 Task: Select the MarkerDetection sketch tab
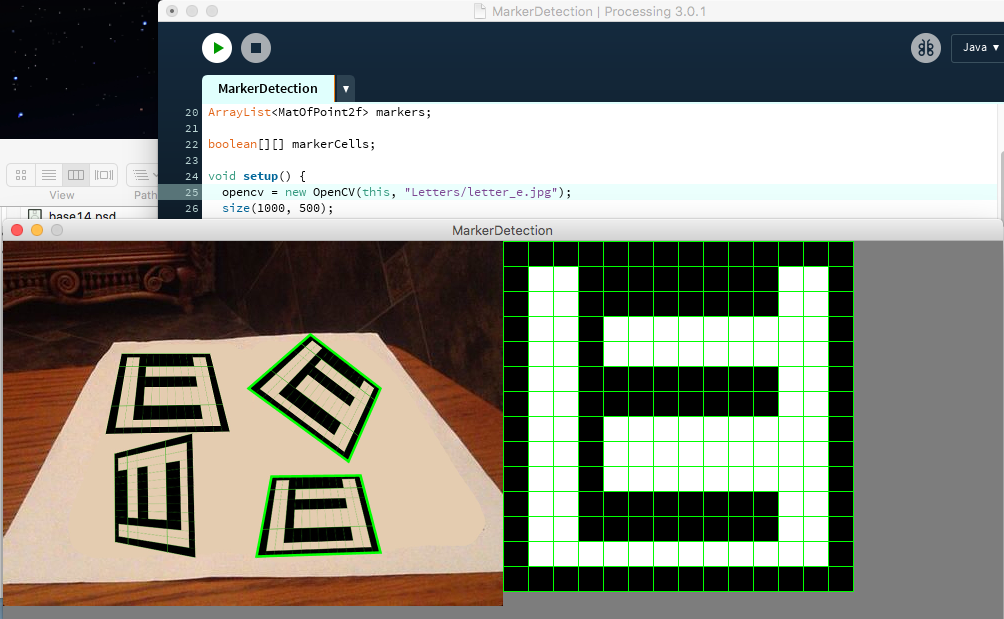tap(267, 89)
